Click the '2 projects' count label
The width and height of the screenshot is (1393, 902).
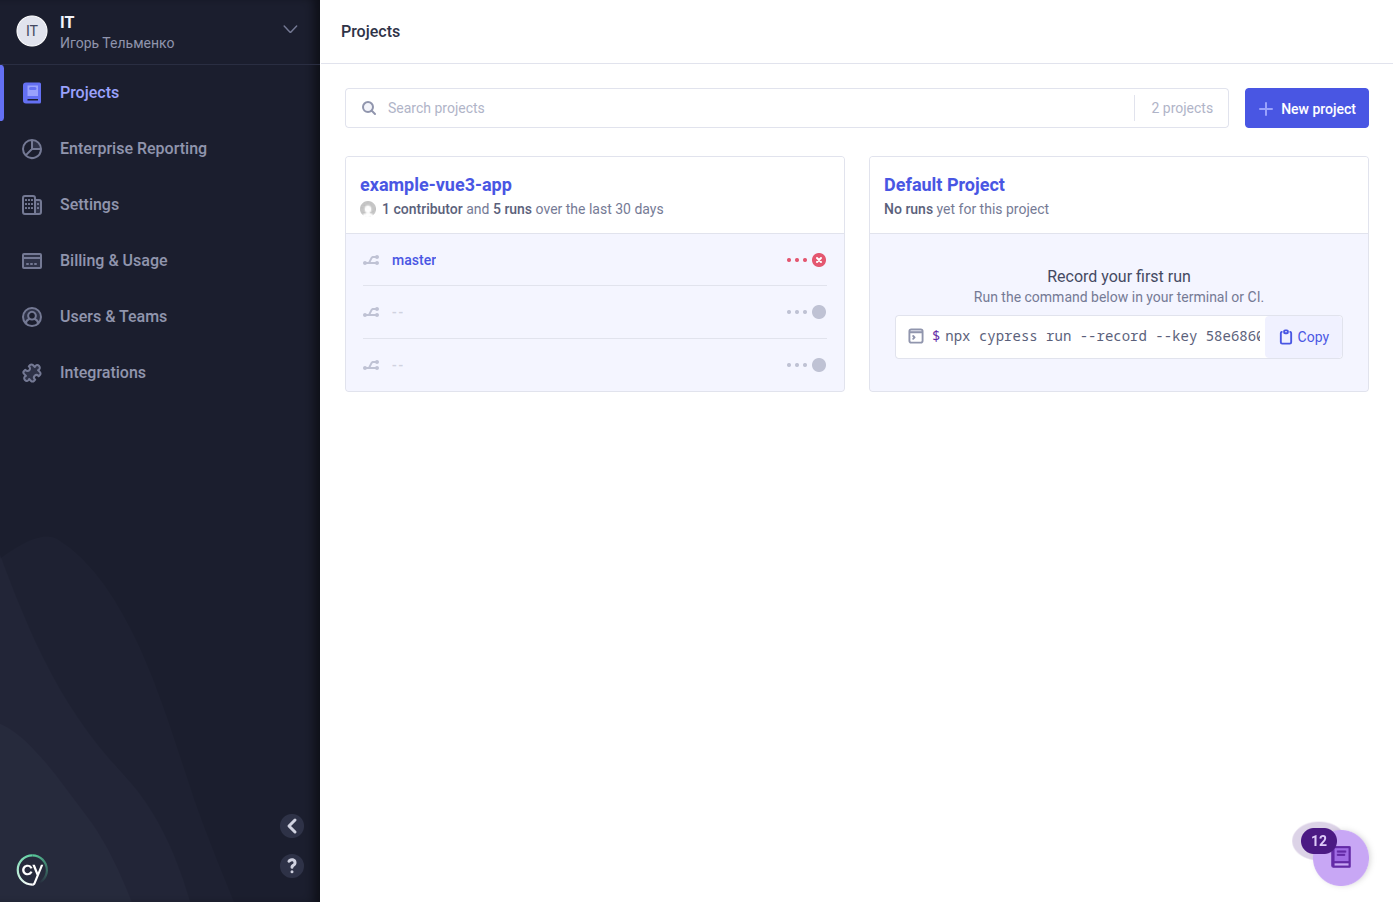1182,108
